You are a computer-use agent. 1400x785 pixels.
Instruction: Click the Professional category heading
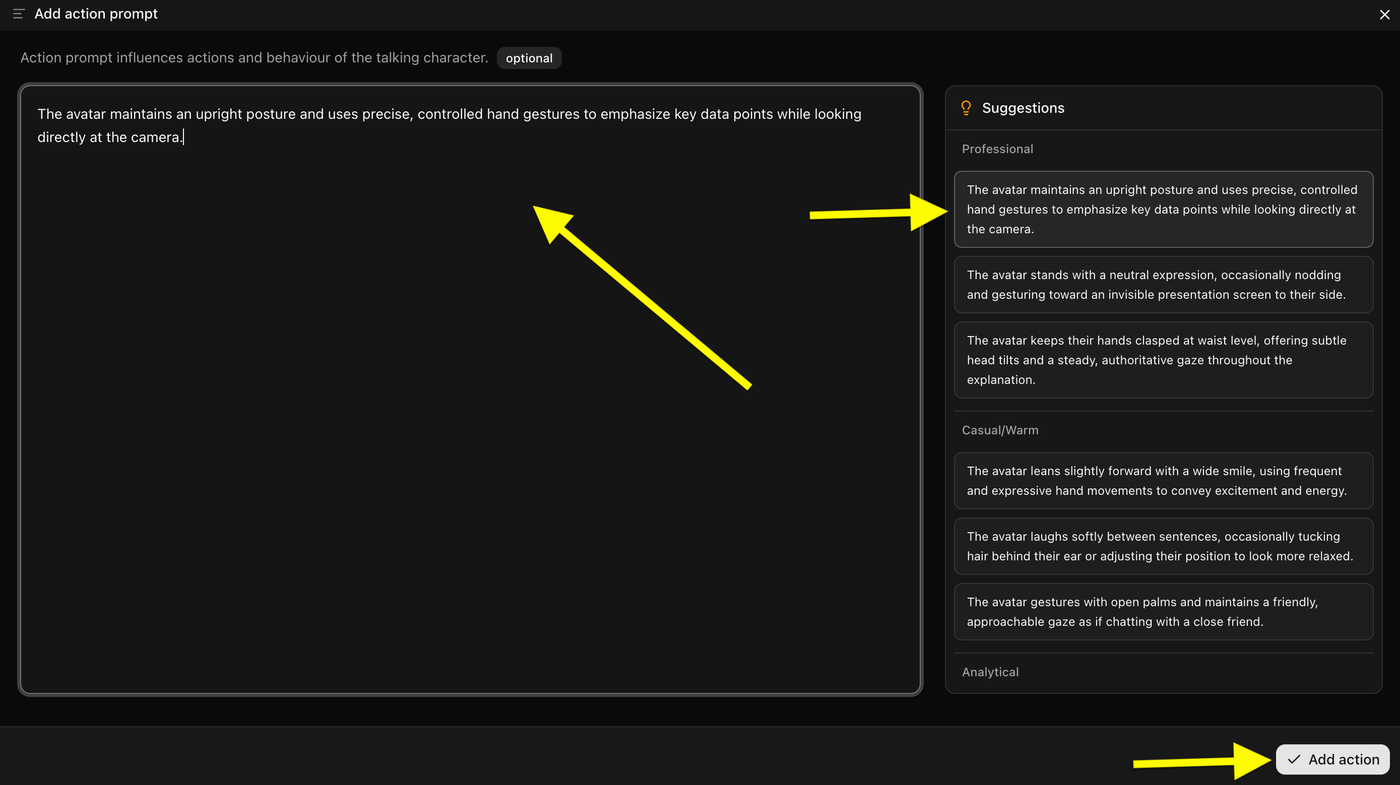coord(997,149)
